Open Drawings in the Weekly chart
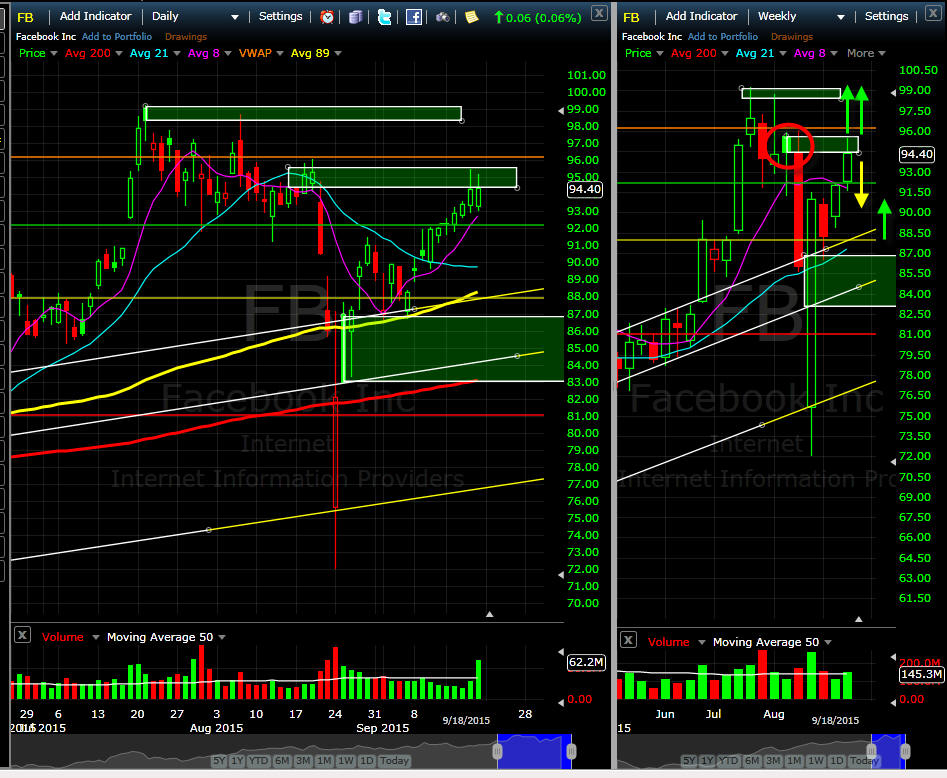947x778 pixels. [x=792, y=37]
